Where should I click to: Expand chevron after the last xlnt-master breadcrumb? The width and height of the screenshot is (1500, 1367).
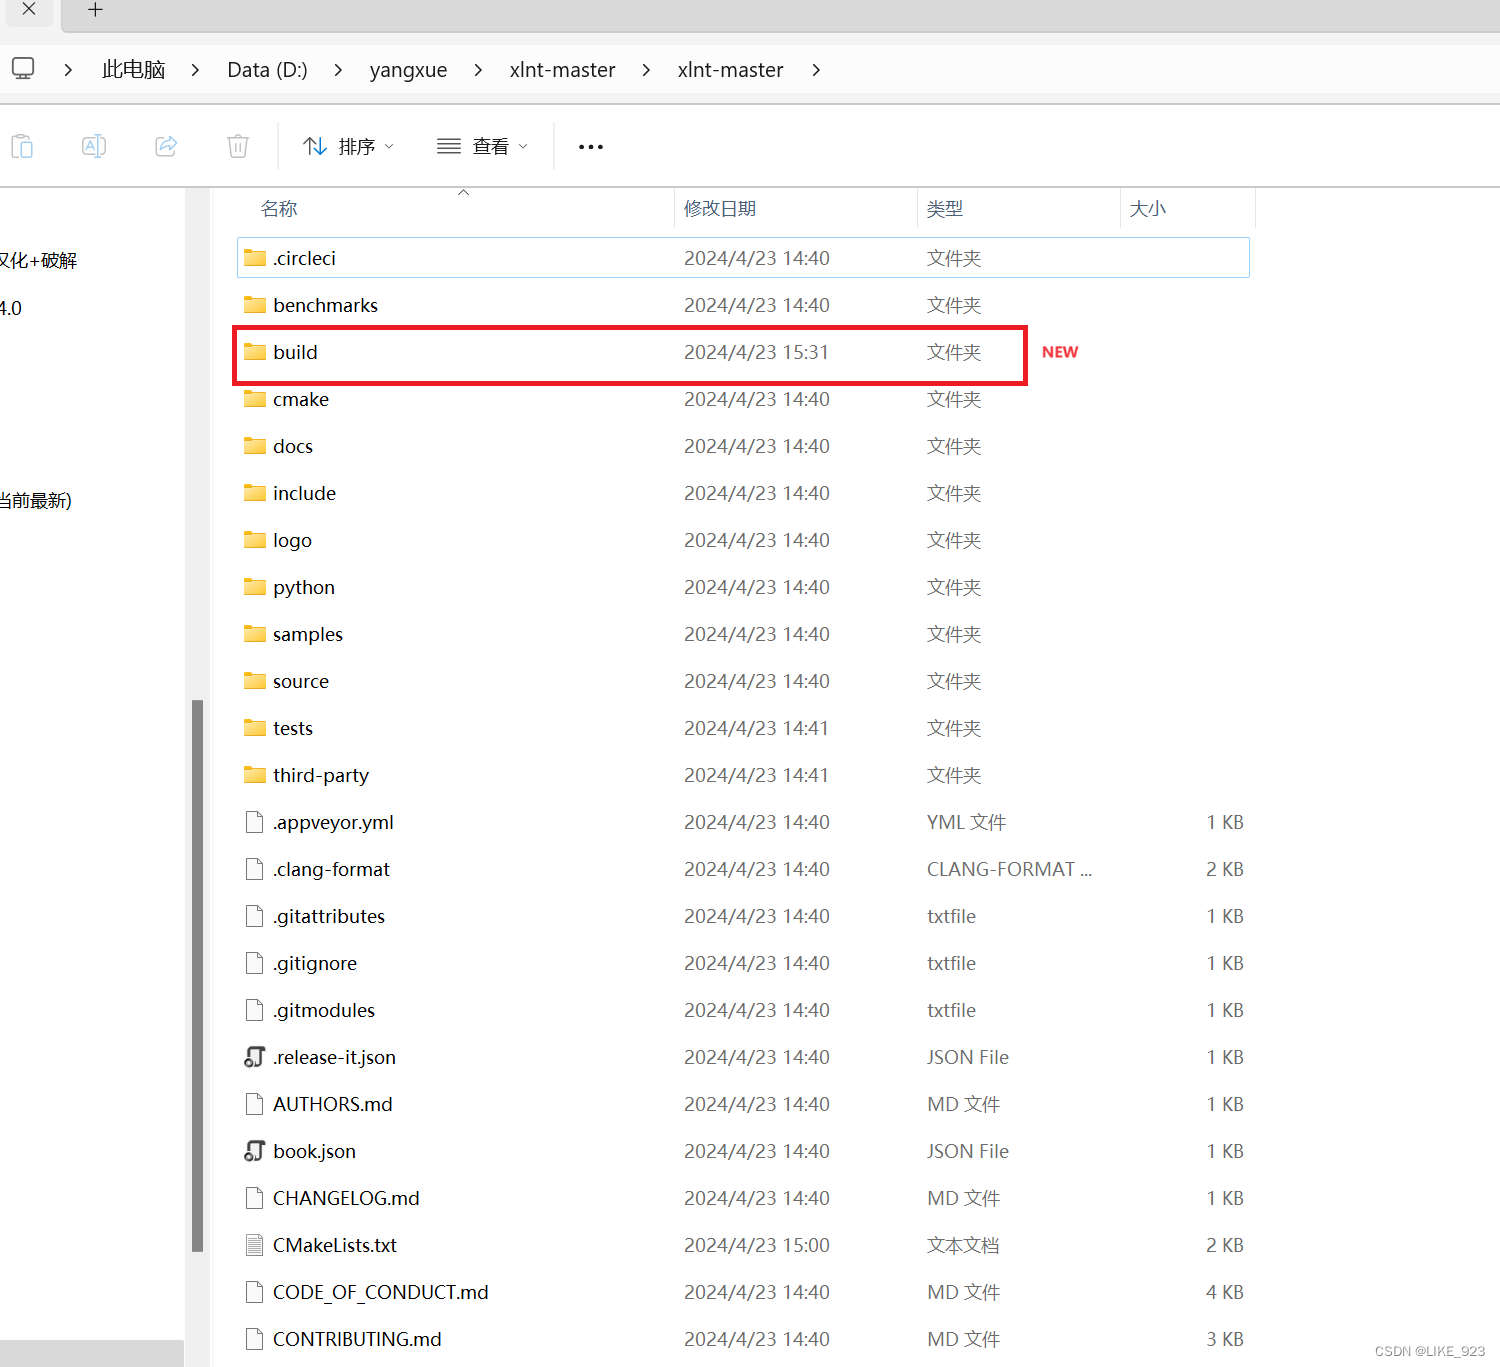point(816,70)
